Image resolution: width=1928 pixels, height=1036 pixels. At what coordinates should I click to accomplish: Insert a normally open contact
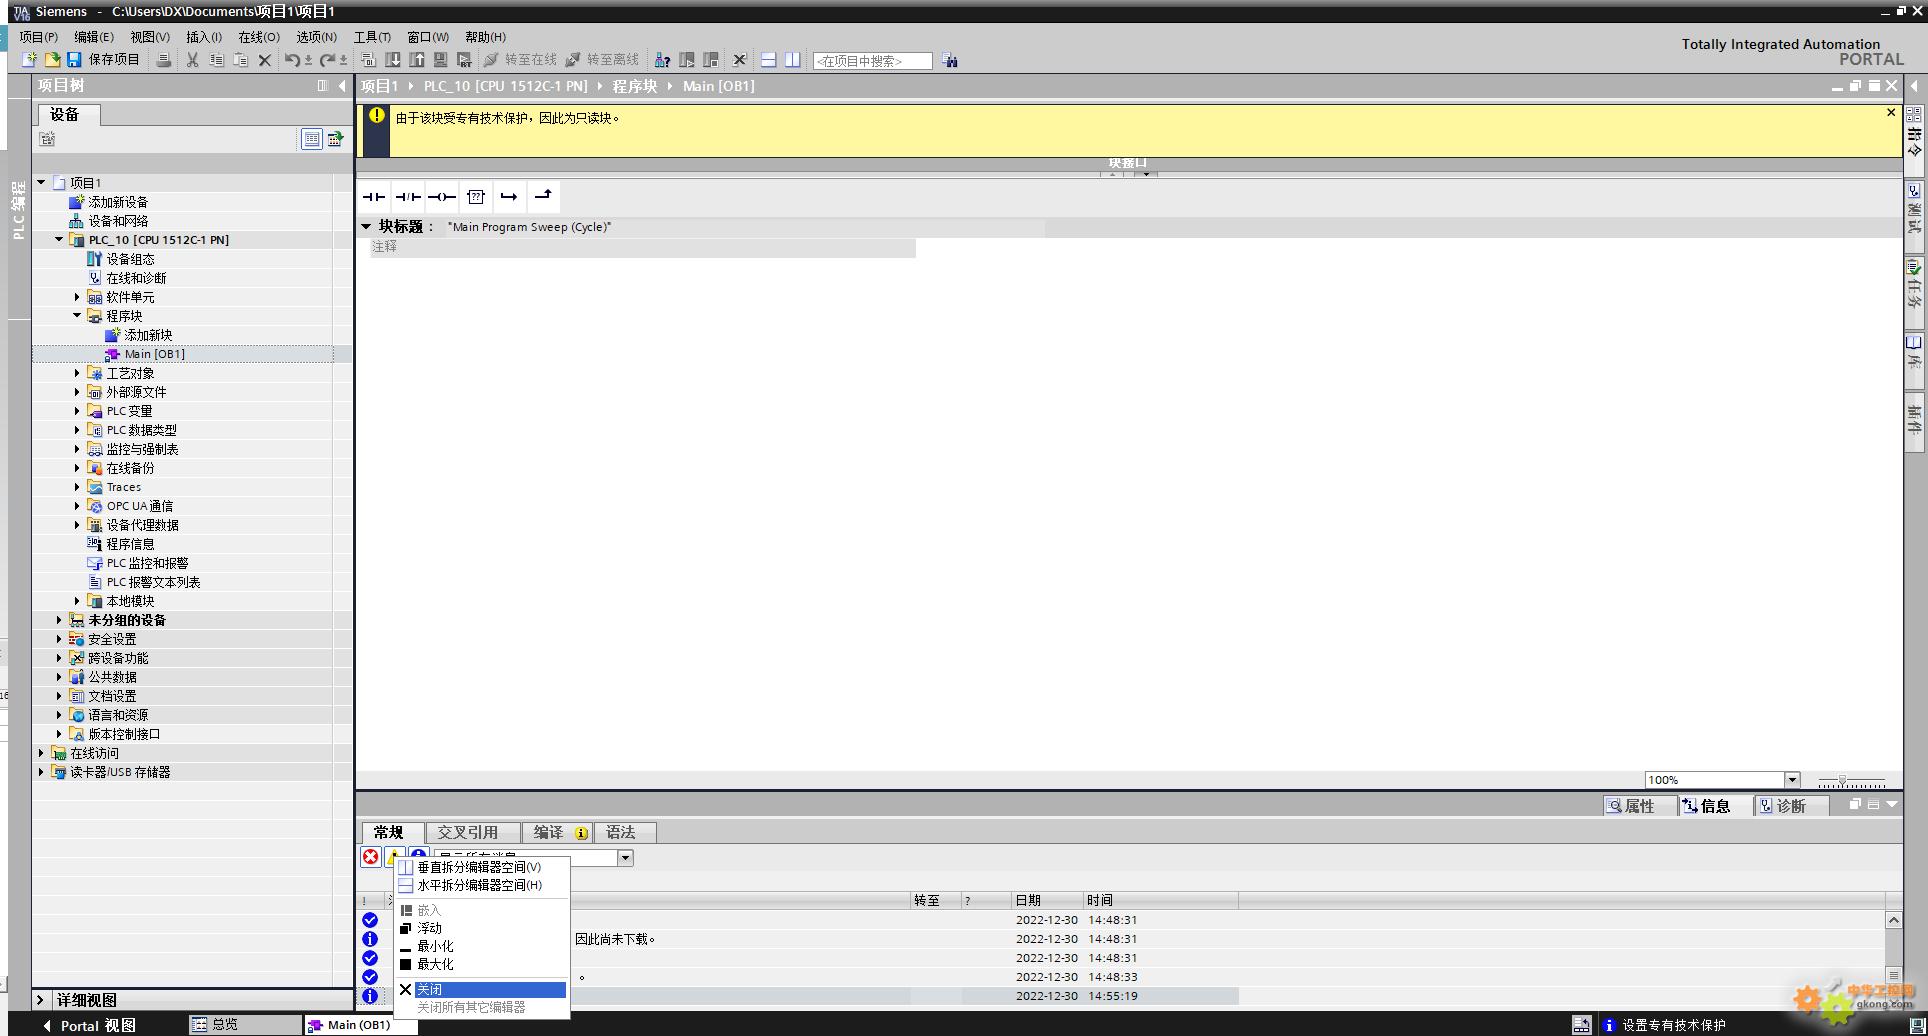point(374,197)
